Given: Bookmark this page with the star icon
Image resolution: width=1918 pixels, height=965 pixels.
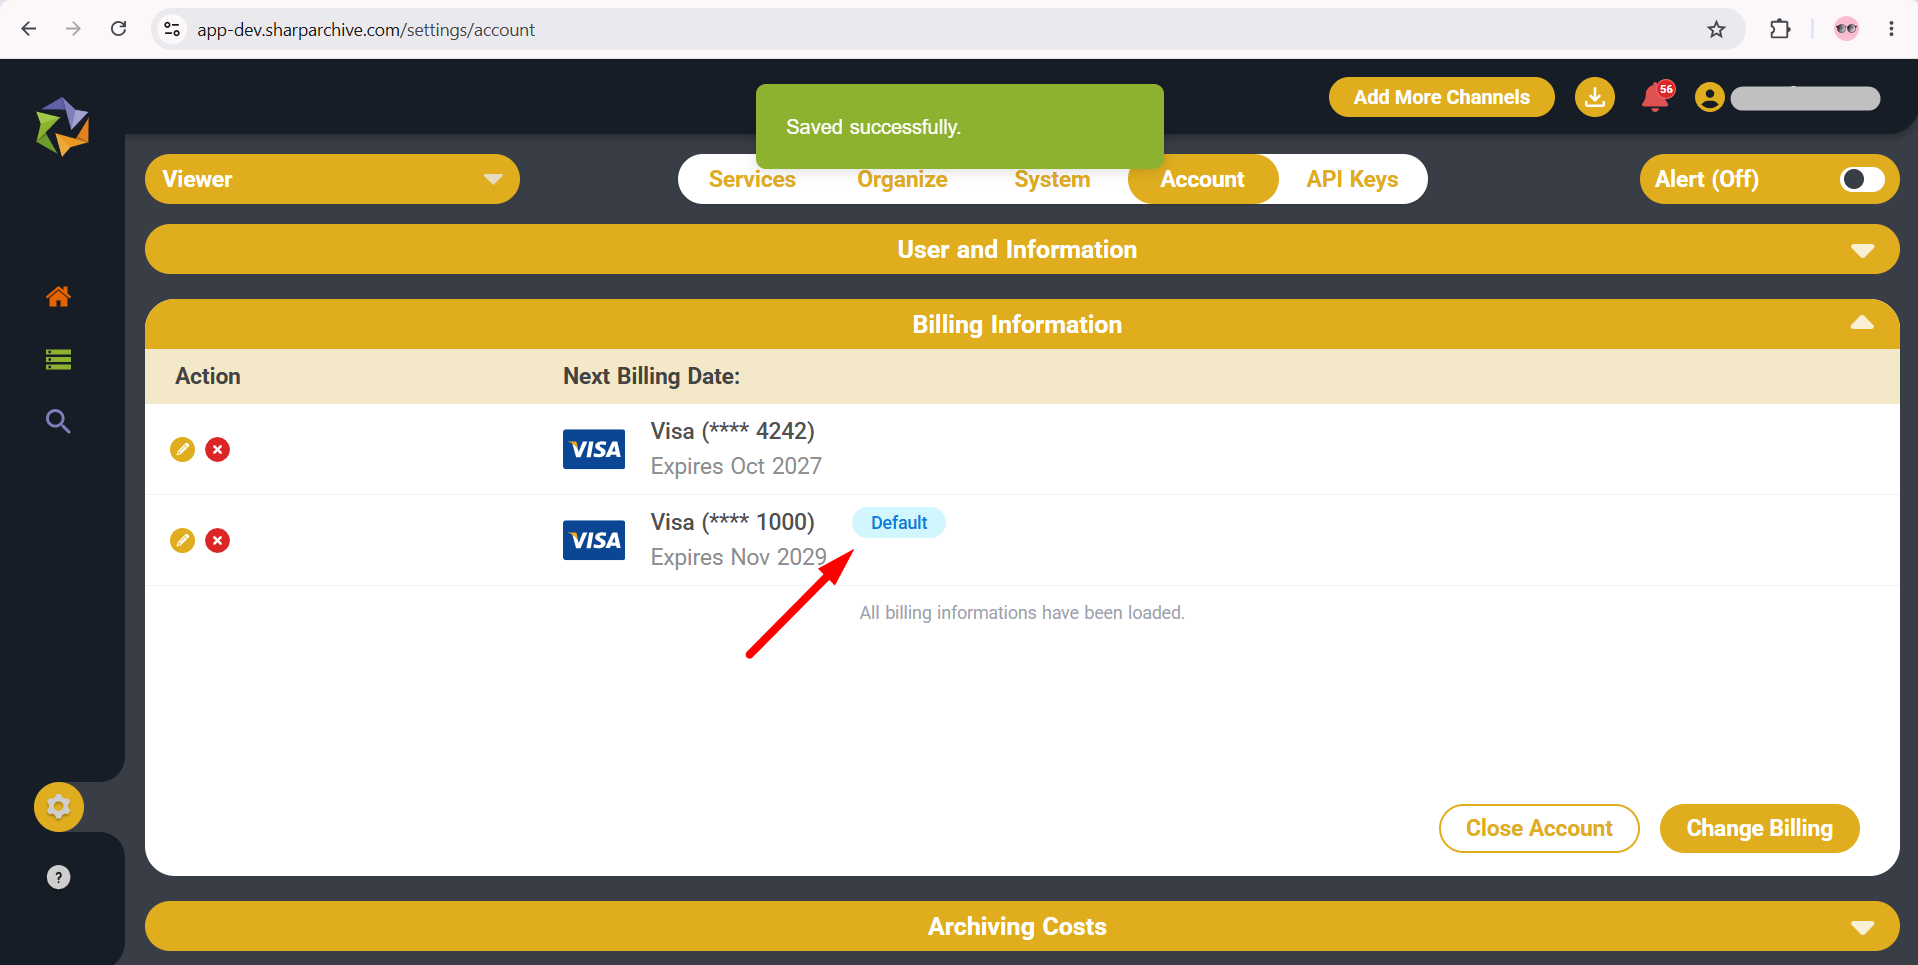Looking at the screenshot, I should coord(1716,29).
